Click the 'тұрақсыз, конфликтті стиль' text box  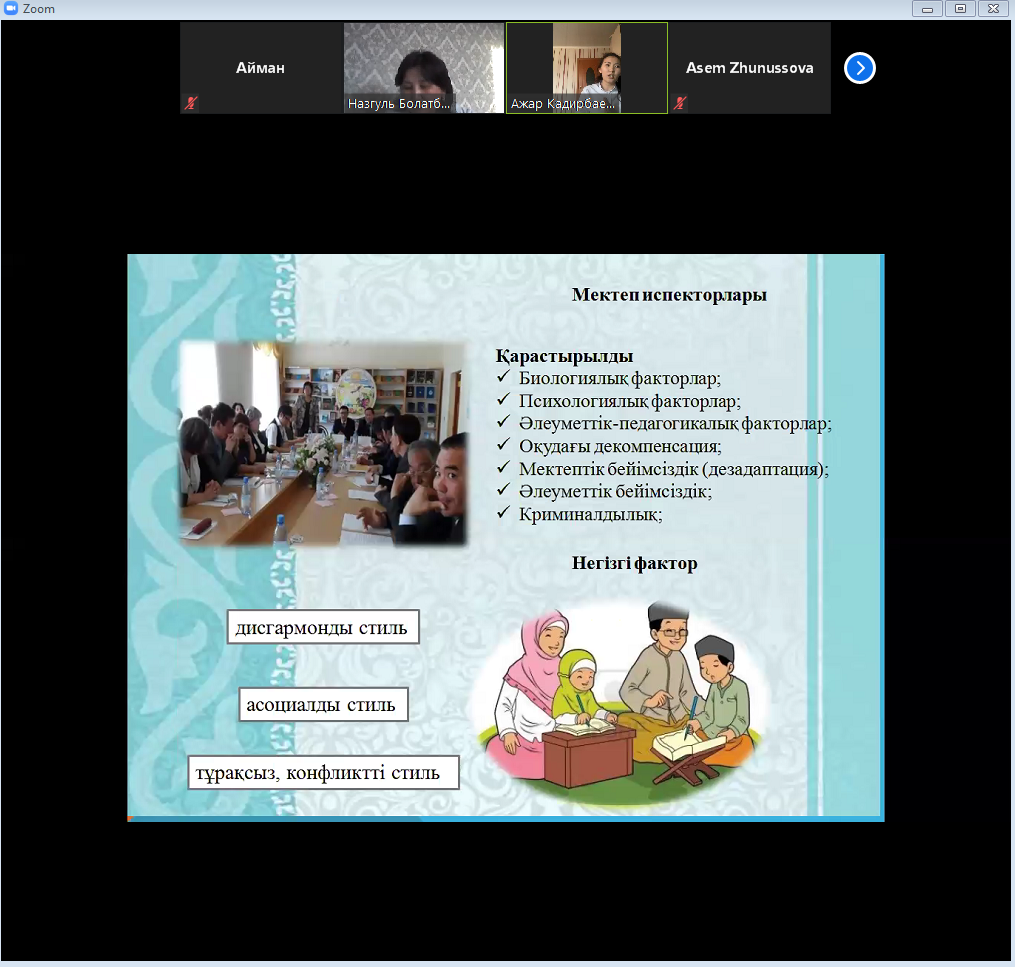pyautogui.click(x=322, y=773)
